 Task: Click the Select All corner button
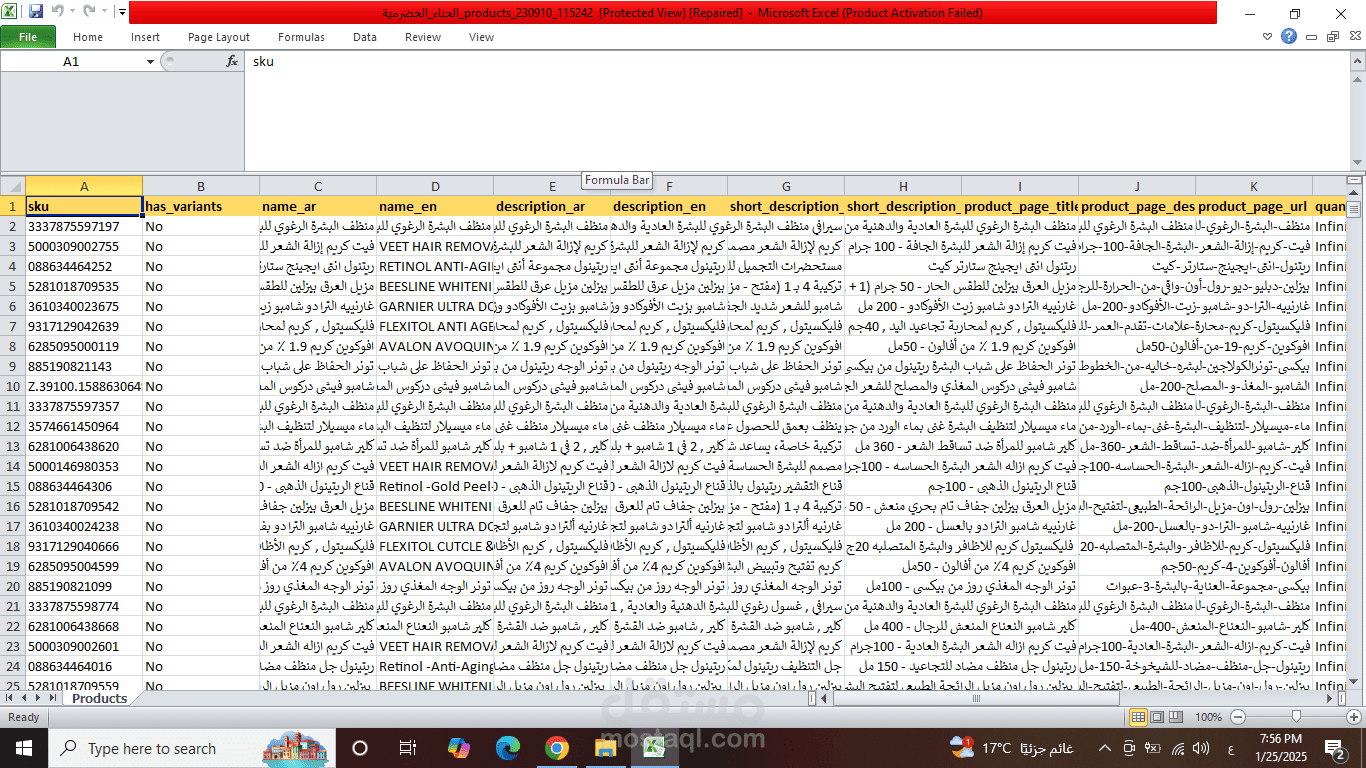(x=13, y=186)
